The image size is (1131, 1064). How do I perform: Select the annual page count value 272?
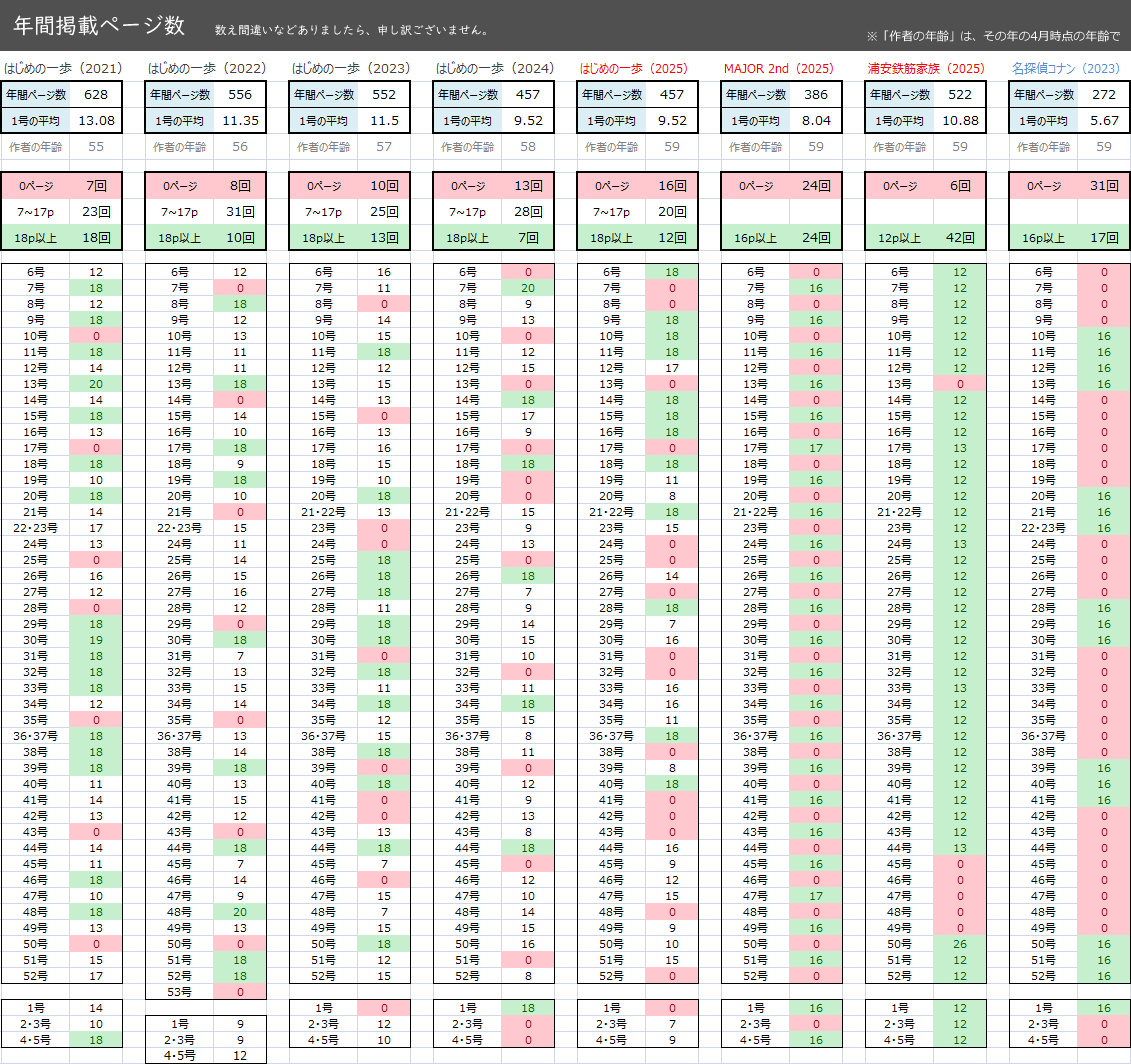click(x=1103, y=95)
